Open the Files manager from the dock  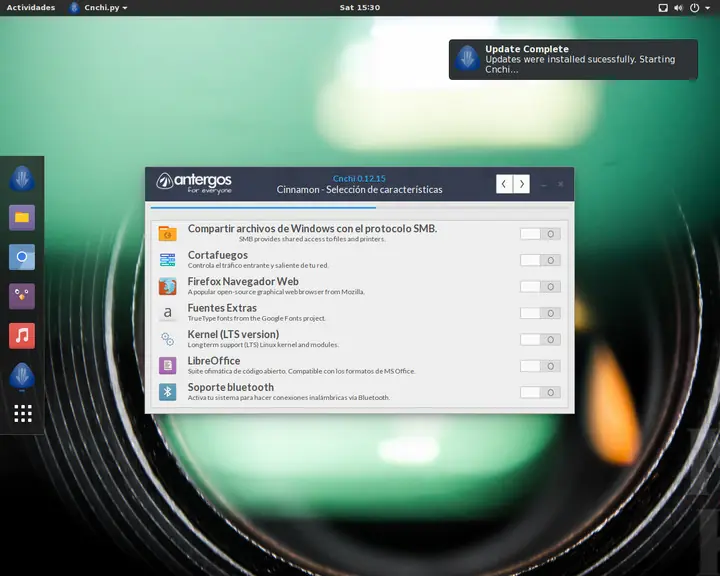pyautogui.click(x=22, y=218)
